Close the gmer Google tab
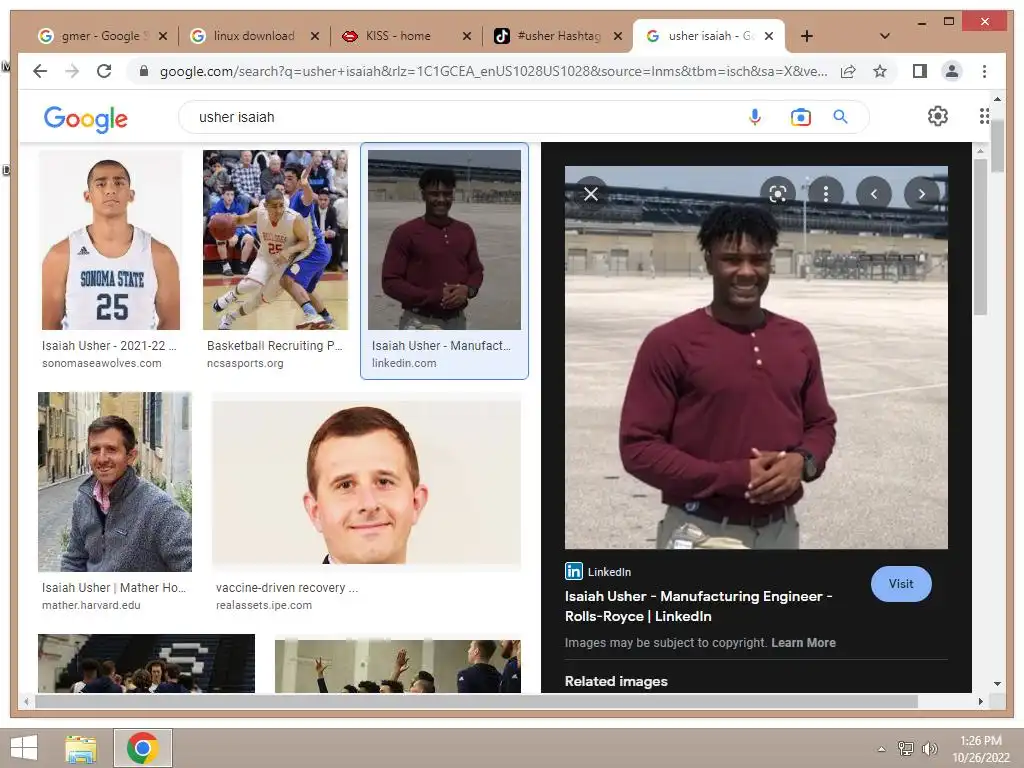 pyautogui.click(x=163, y=36)
